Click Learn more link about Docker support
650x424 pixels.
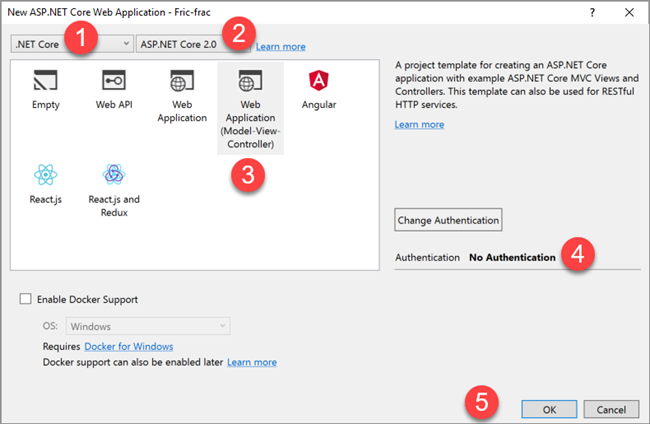pos(252,362)
